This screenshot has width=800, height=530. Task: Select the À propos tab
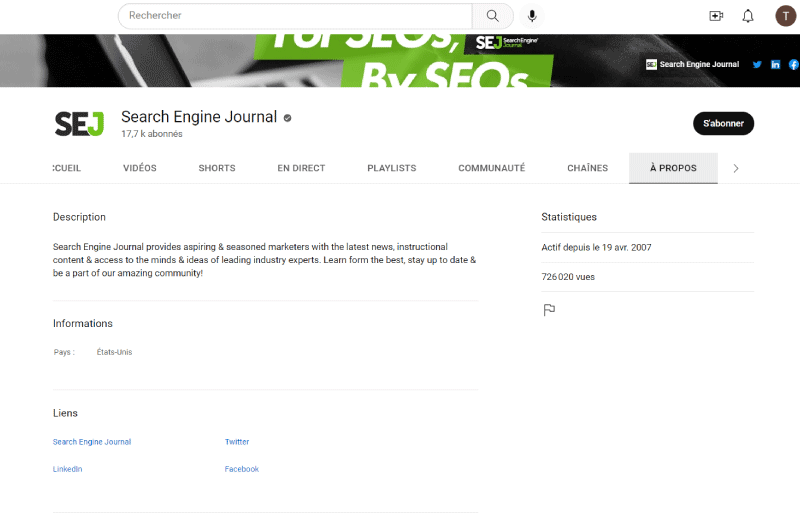[x=673, y=168]
